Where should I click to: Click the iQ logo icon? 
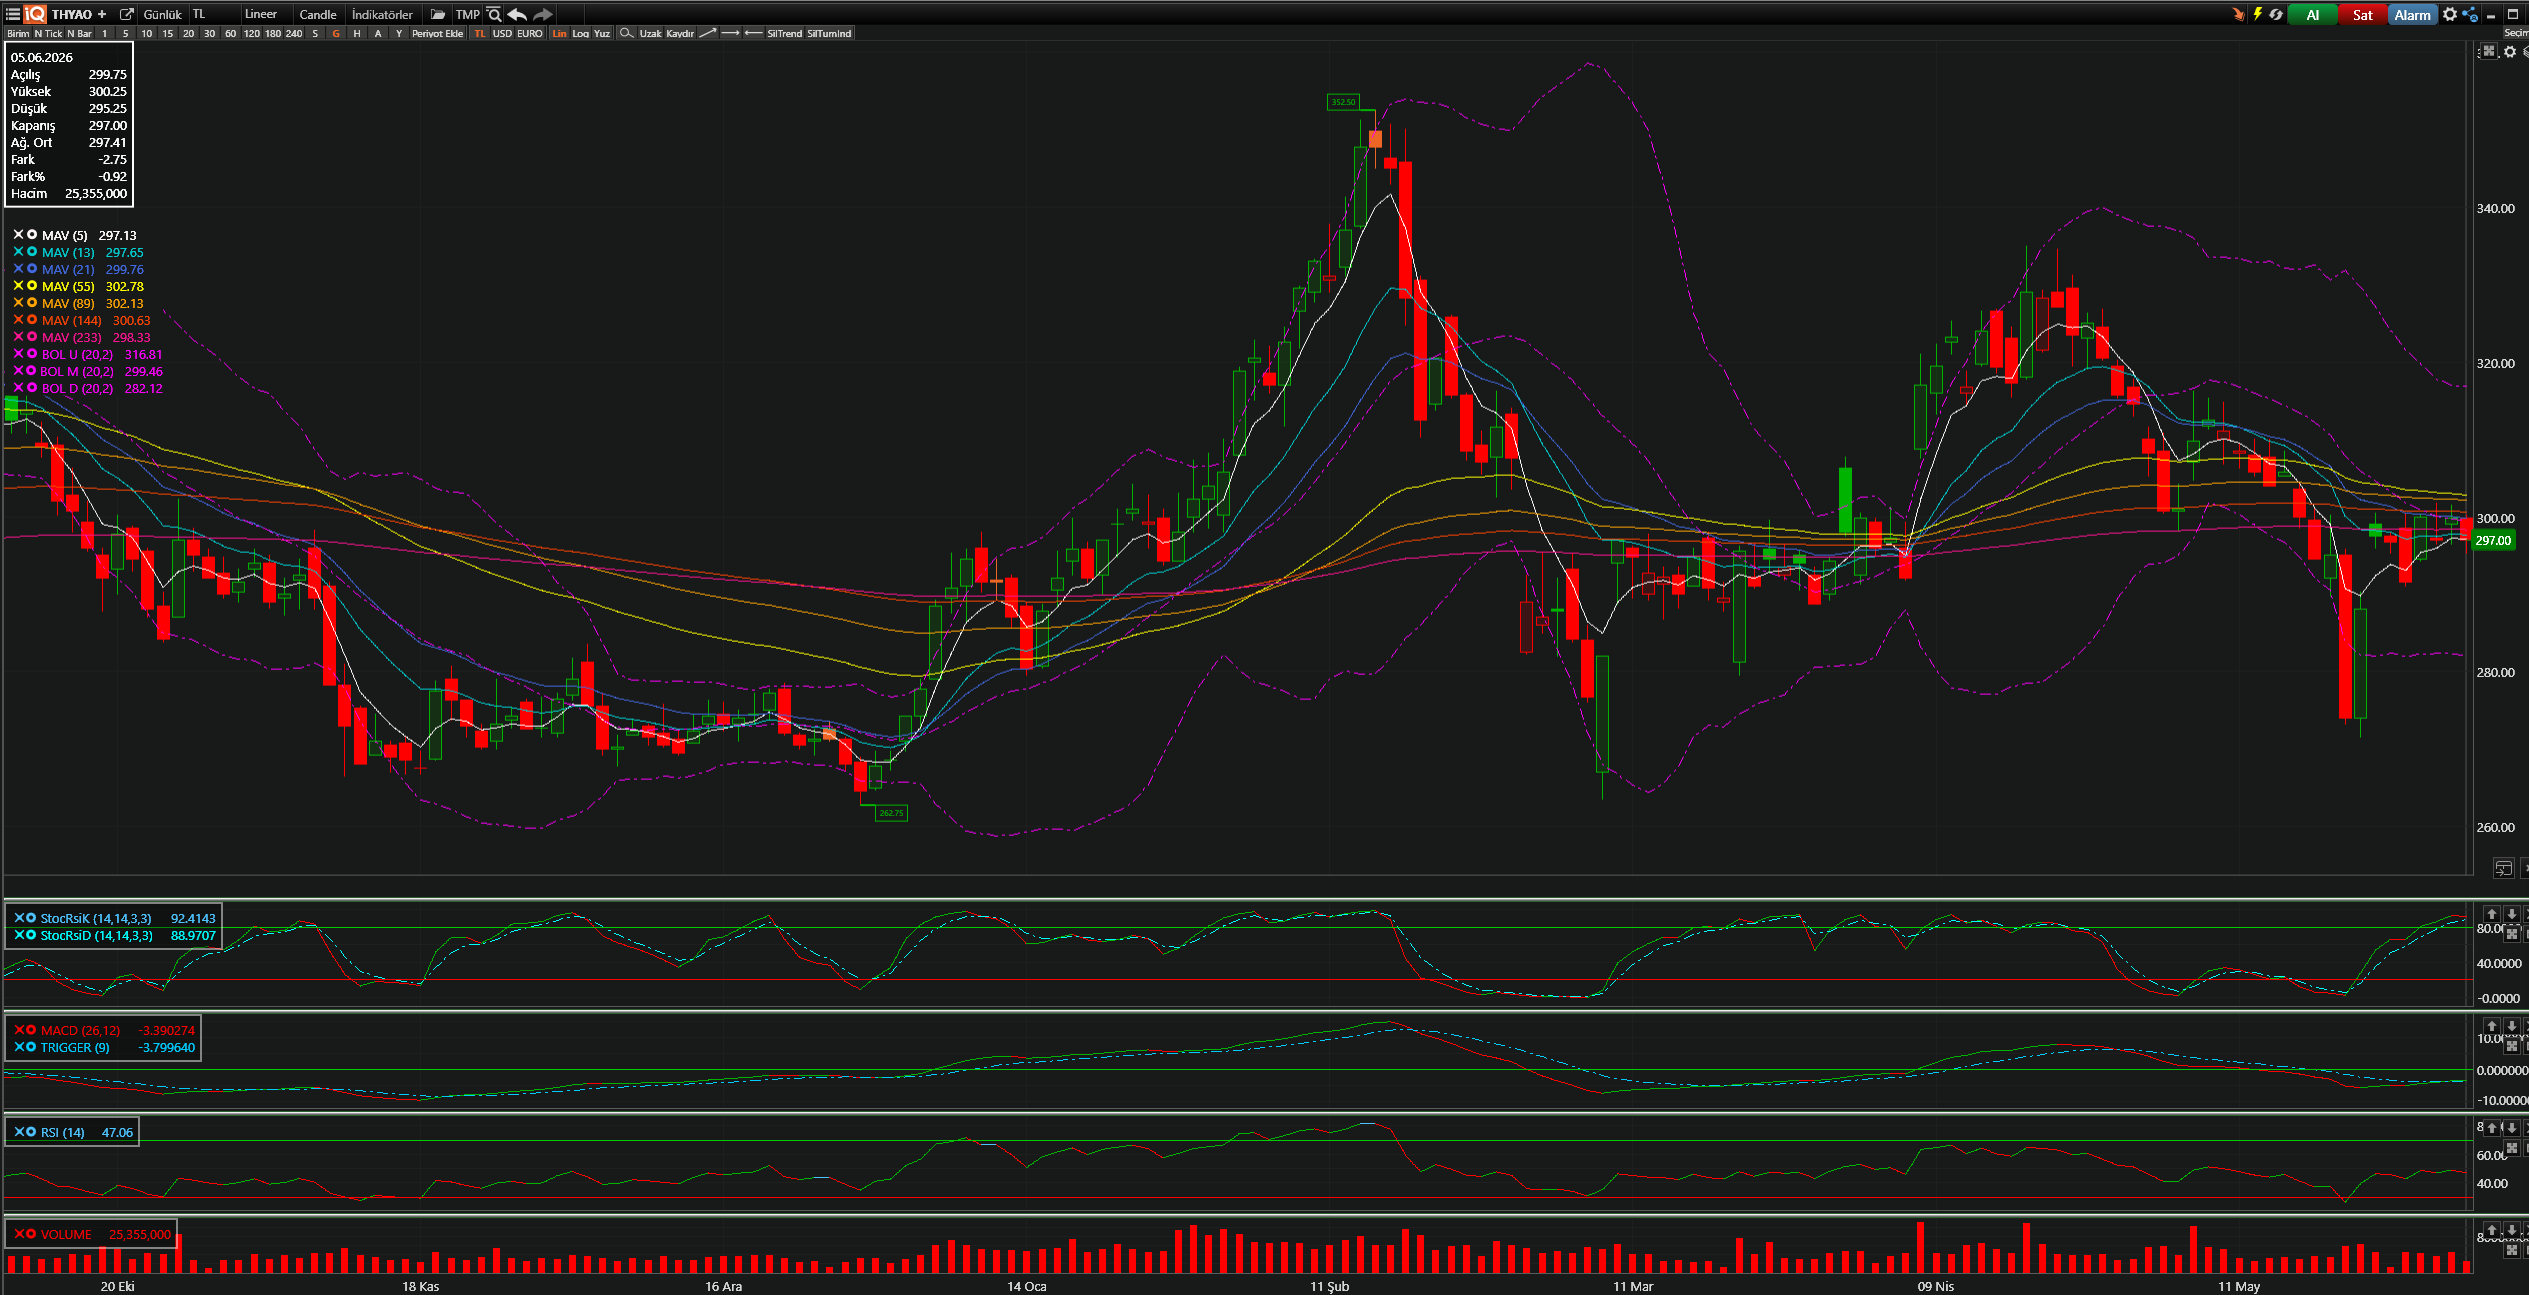(x=35, y=14)
